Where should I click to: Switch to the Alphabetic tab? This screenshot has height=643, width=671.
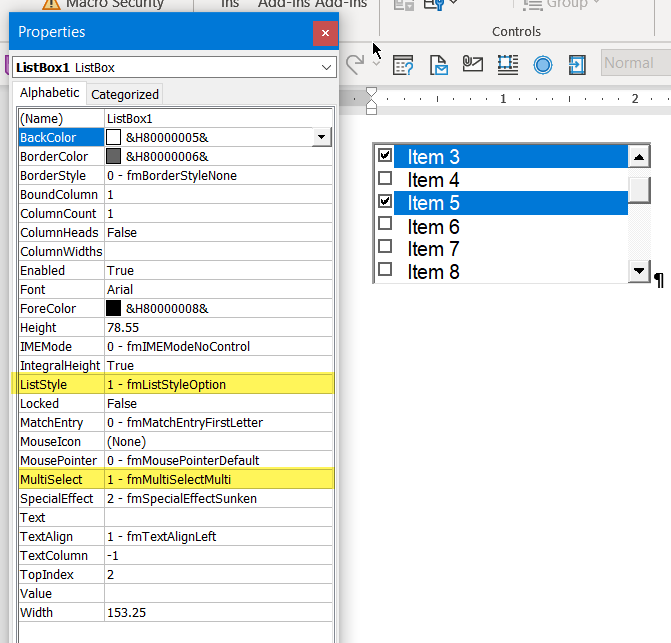click(50, 93)
